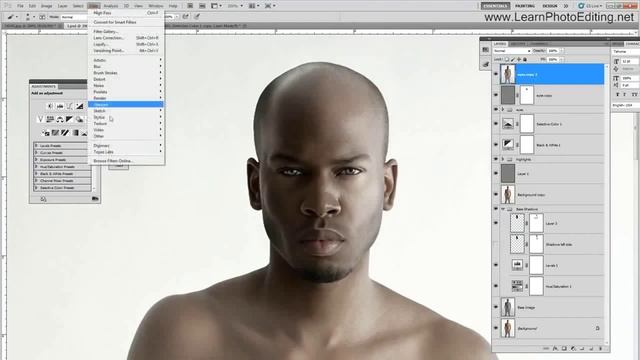Open the layer blend mode Normal dropdown
The height and width of the screenshot is (360, 640).
pos(512,51)
